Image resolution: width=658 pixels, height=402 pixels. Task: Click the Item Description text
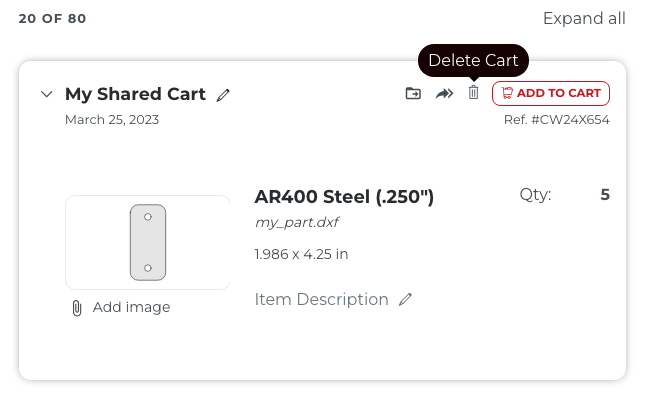coord(321,299)
